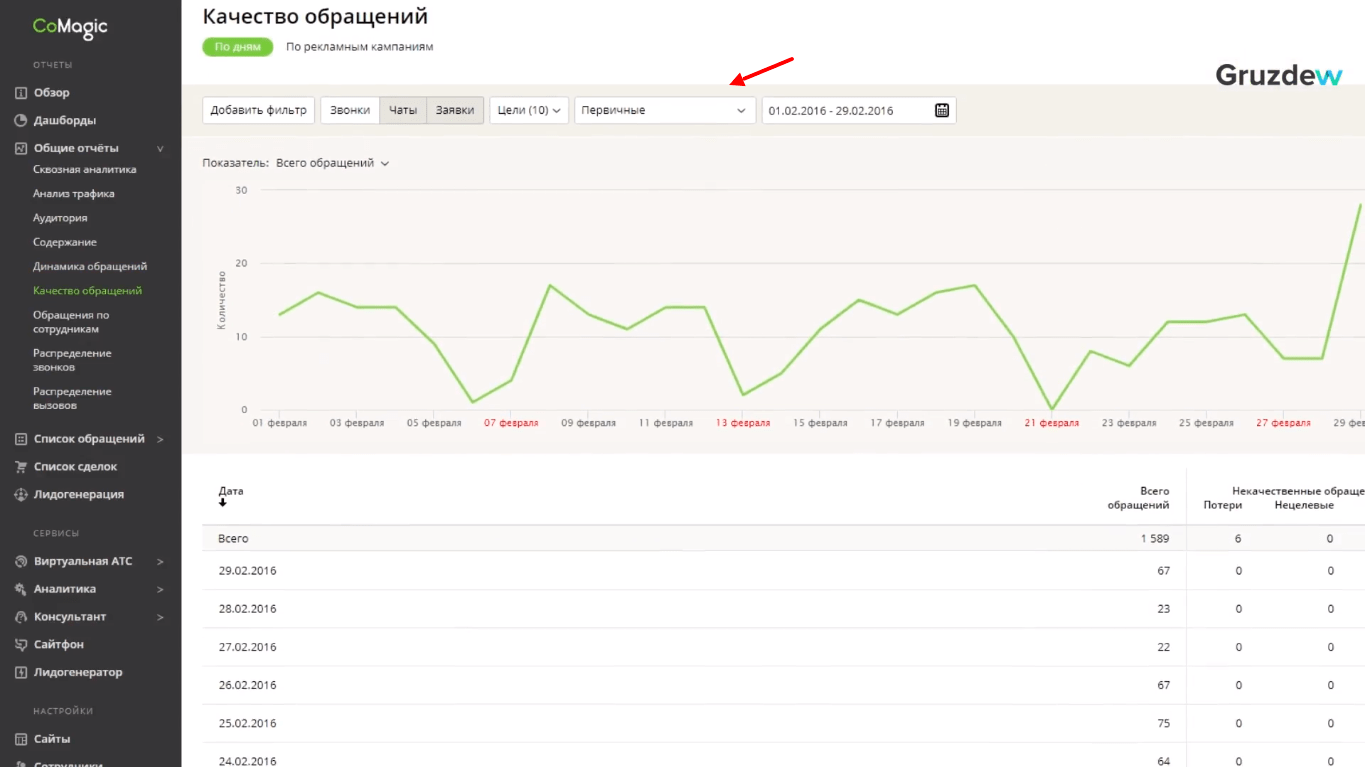
Task: Click the Лидогенерация link
Action: click(79, 494)
